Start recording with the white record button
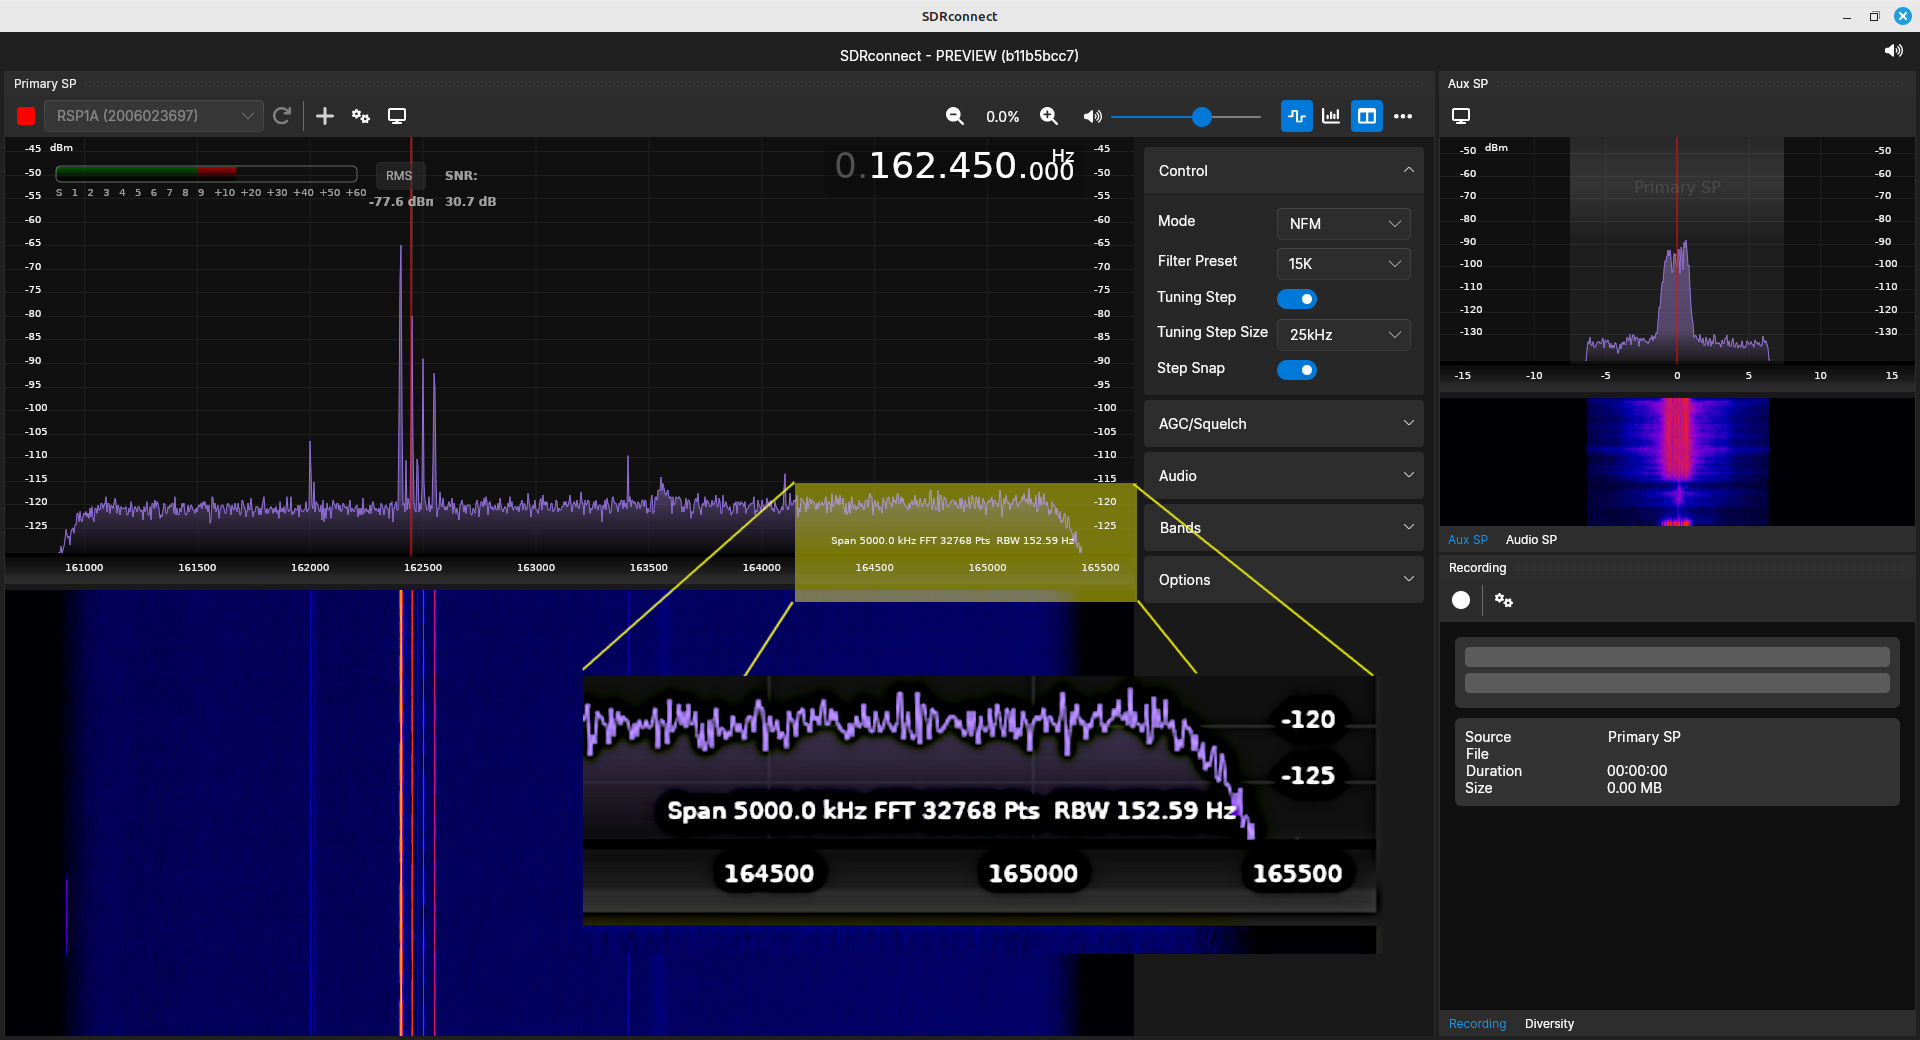 pos(1461,600)
